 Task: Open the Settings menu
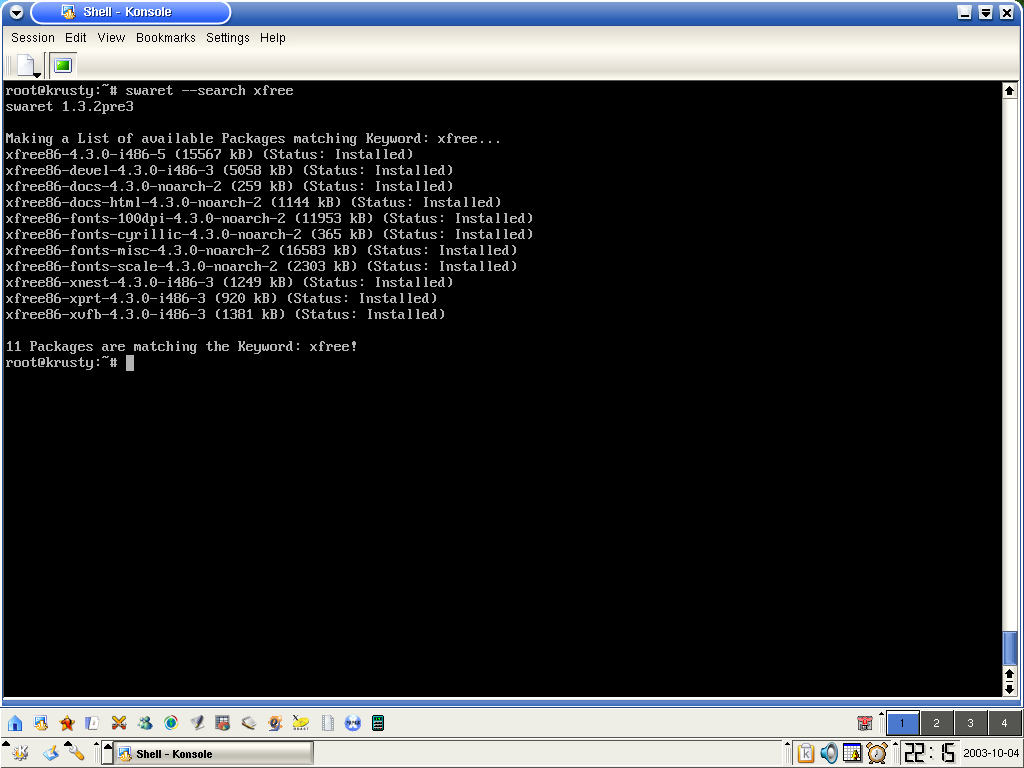[x=227, y=38]
